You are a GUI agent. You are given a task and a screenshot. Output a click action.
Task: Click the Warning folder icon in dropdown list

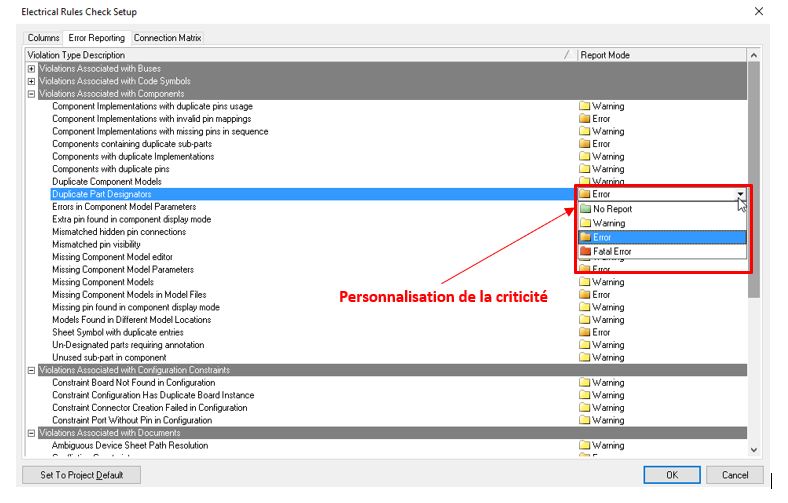[585, 223]
